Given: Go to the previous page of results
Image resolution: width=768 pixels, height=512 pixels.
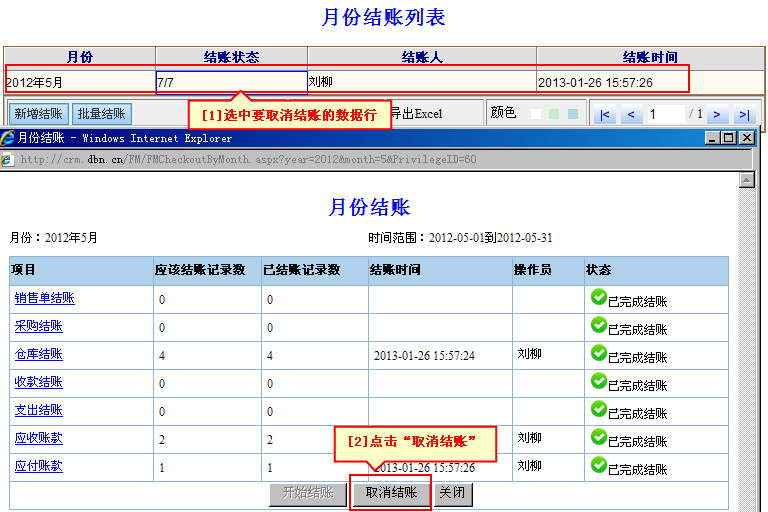Looking at the screenshot, I should pos(631,115).
